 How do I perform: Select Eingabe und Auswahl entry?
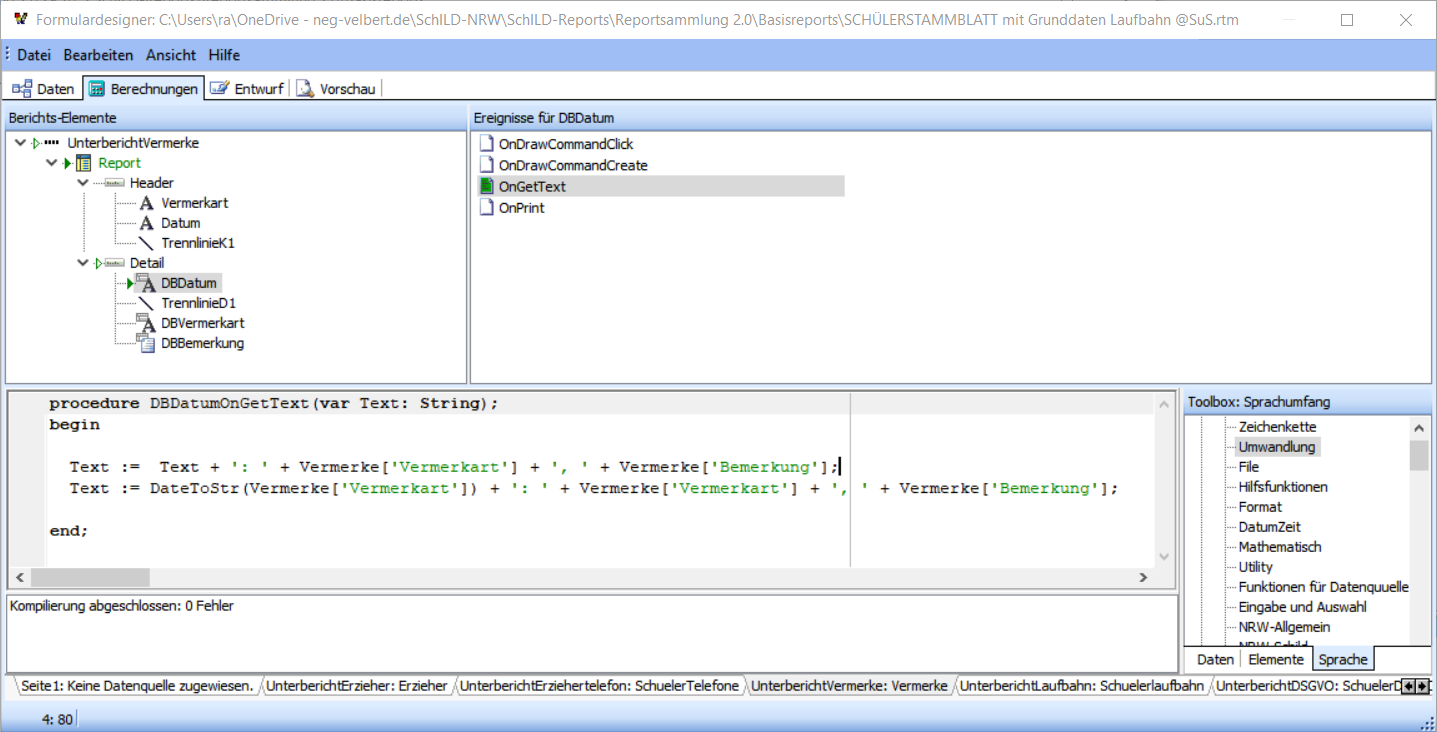coord(1302,607)
